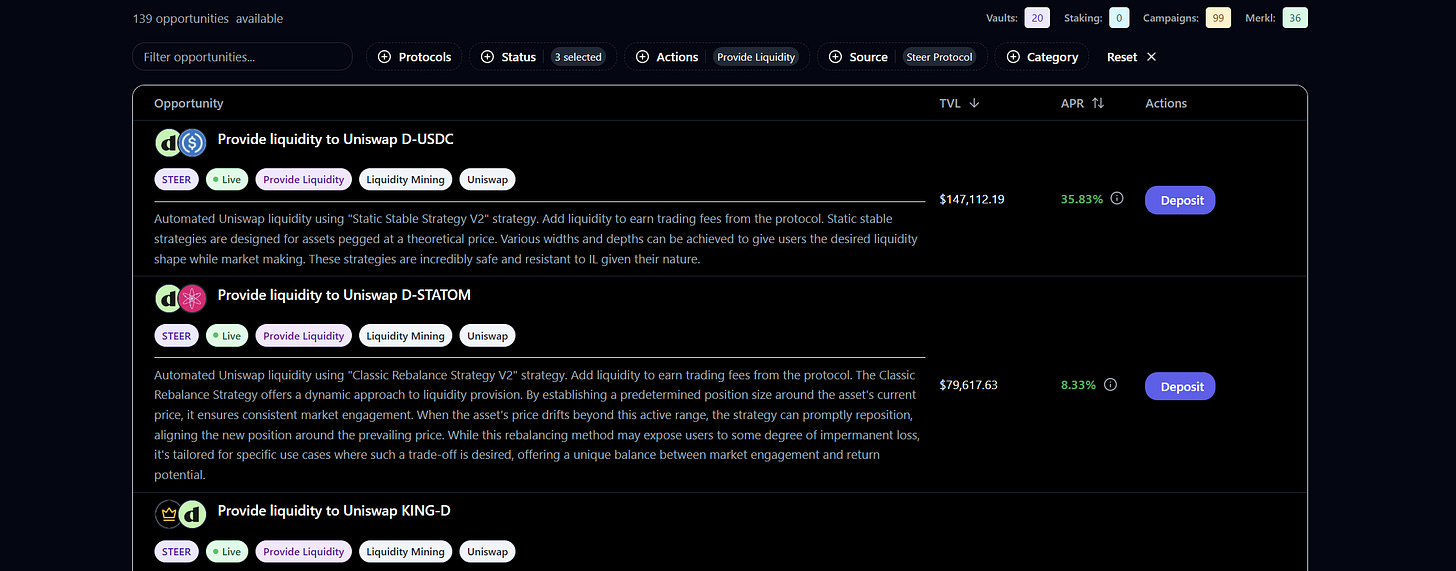This screenshot has height=571, width=1456.
Task: Click the STEER tag in the D-STATOM row
Action: pyautogui.click(x=176, y=336)
